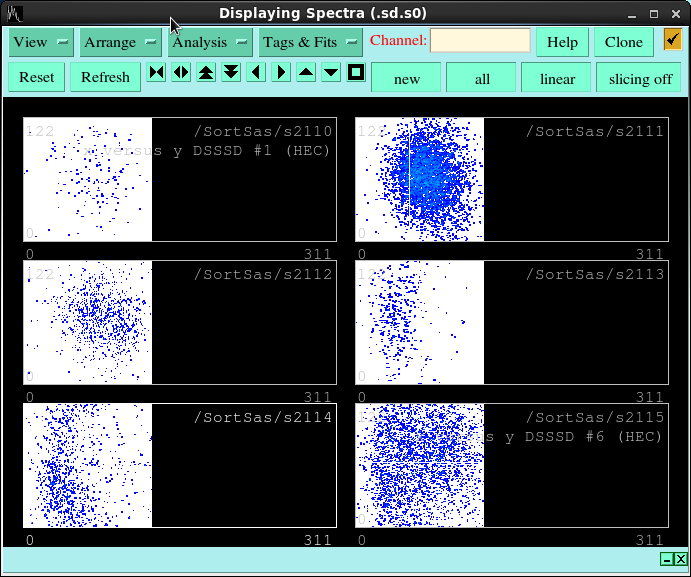Viewport: 691px width, 577px height.
Task: Toggle the orange checkmark box
Action: click(x=672, y=40)
